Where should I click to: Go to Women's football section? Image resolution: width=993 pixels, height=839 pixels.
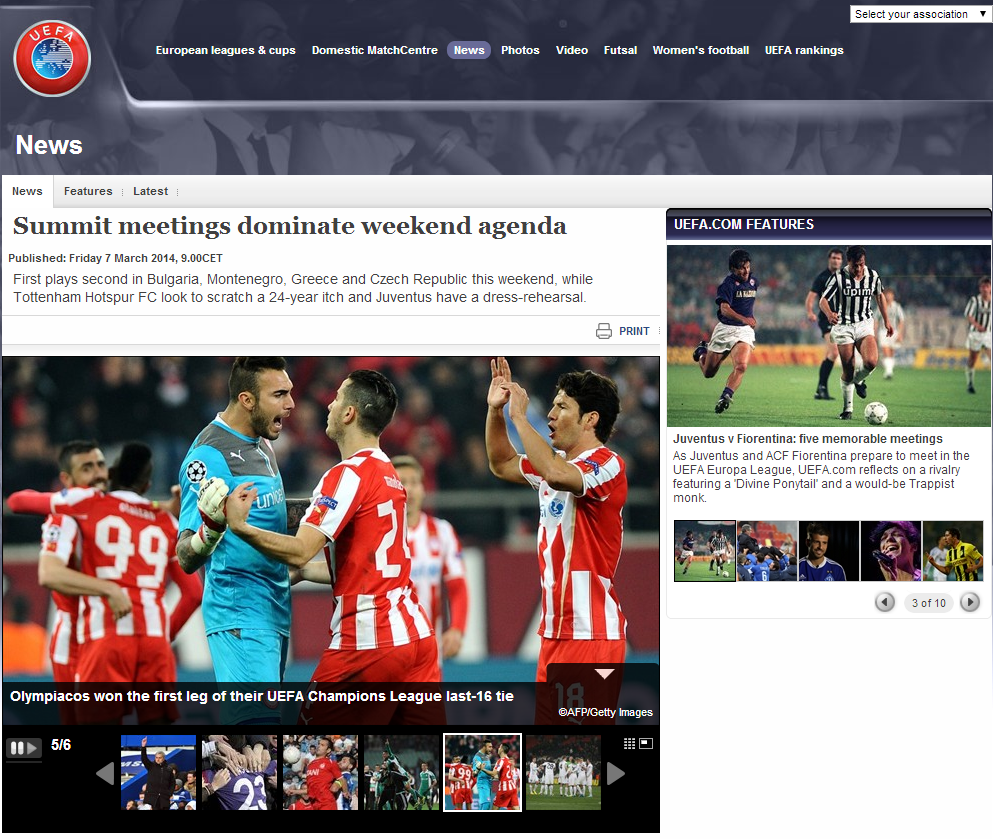tap(700, 50)
